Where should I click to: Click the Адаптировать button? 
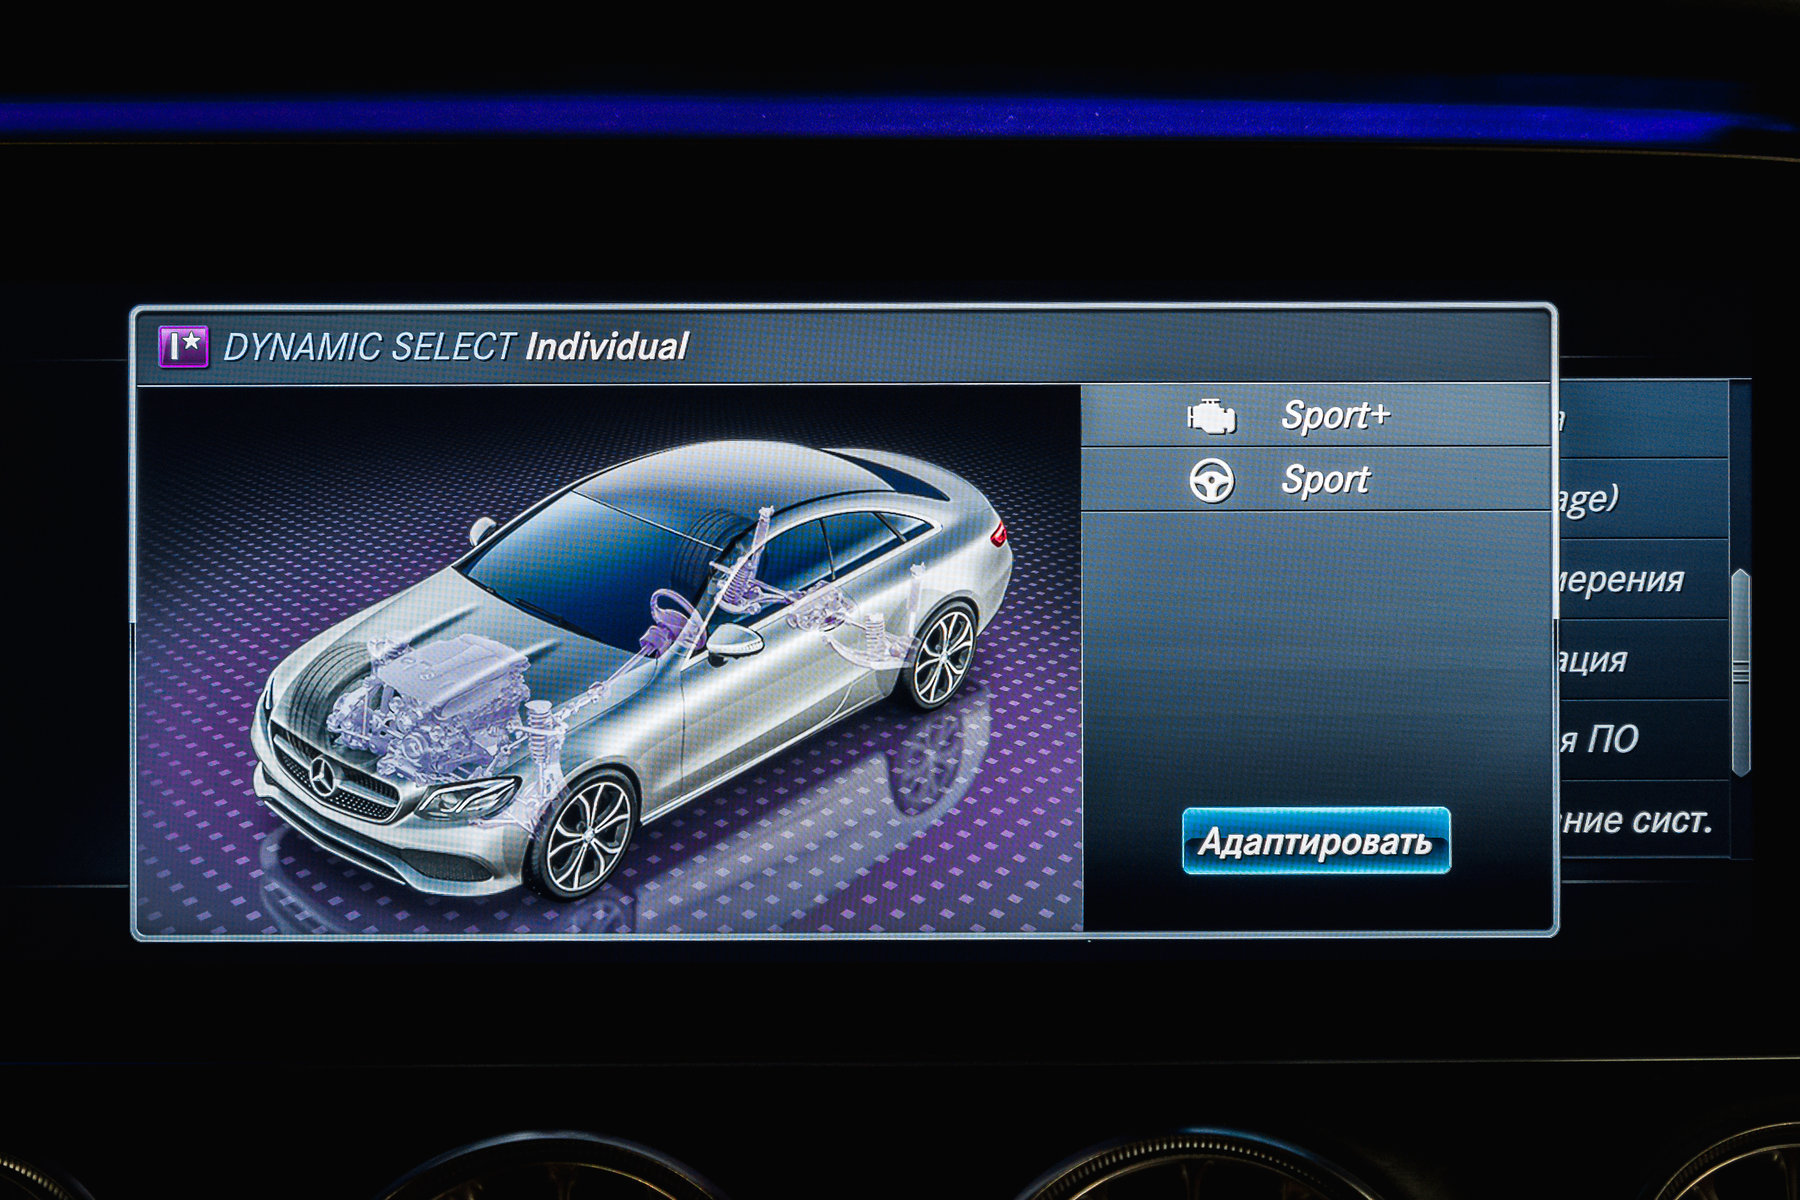click(x=1316, y=841)
